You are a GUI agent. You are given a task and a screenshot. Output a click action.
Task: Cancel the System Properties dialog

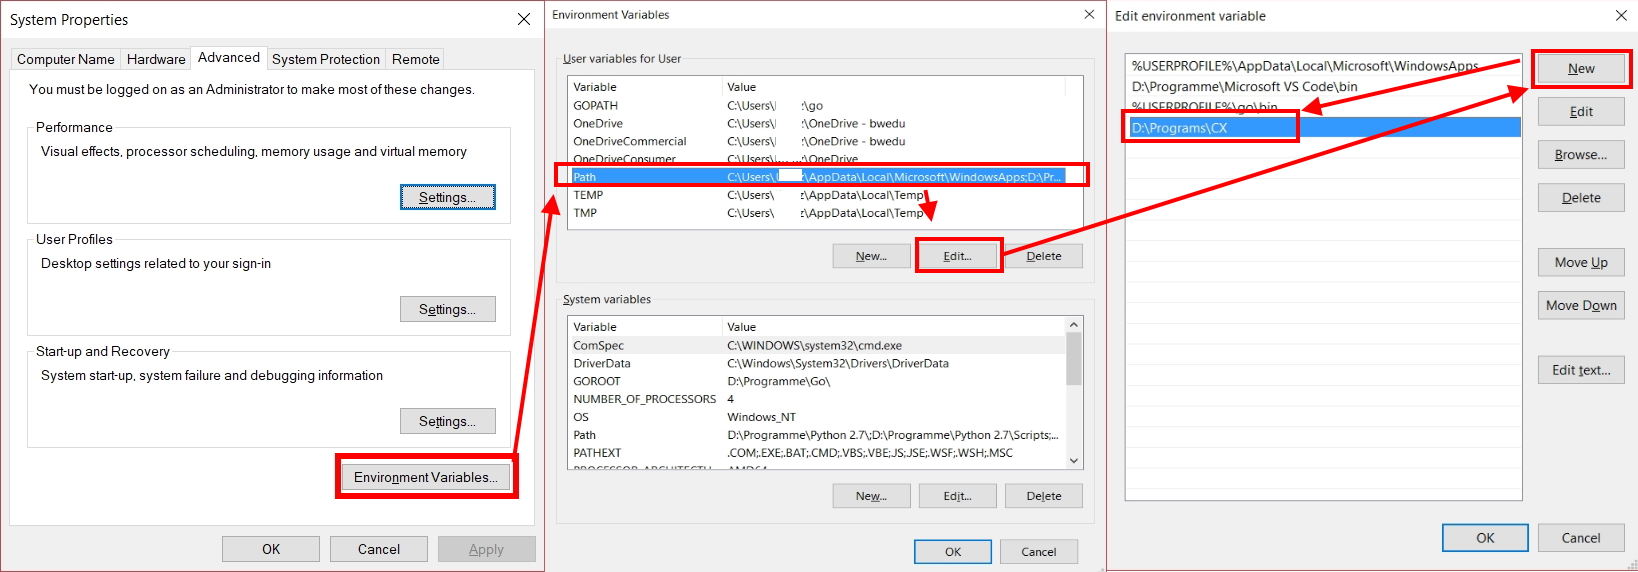379,549
